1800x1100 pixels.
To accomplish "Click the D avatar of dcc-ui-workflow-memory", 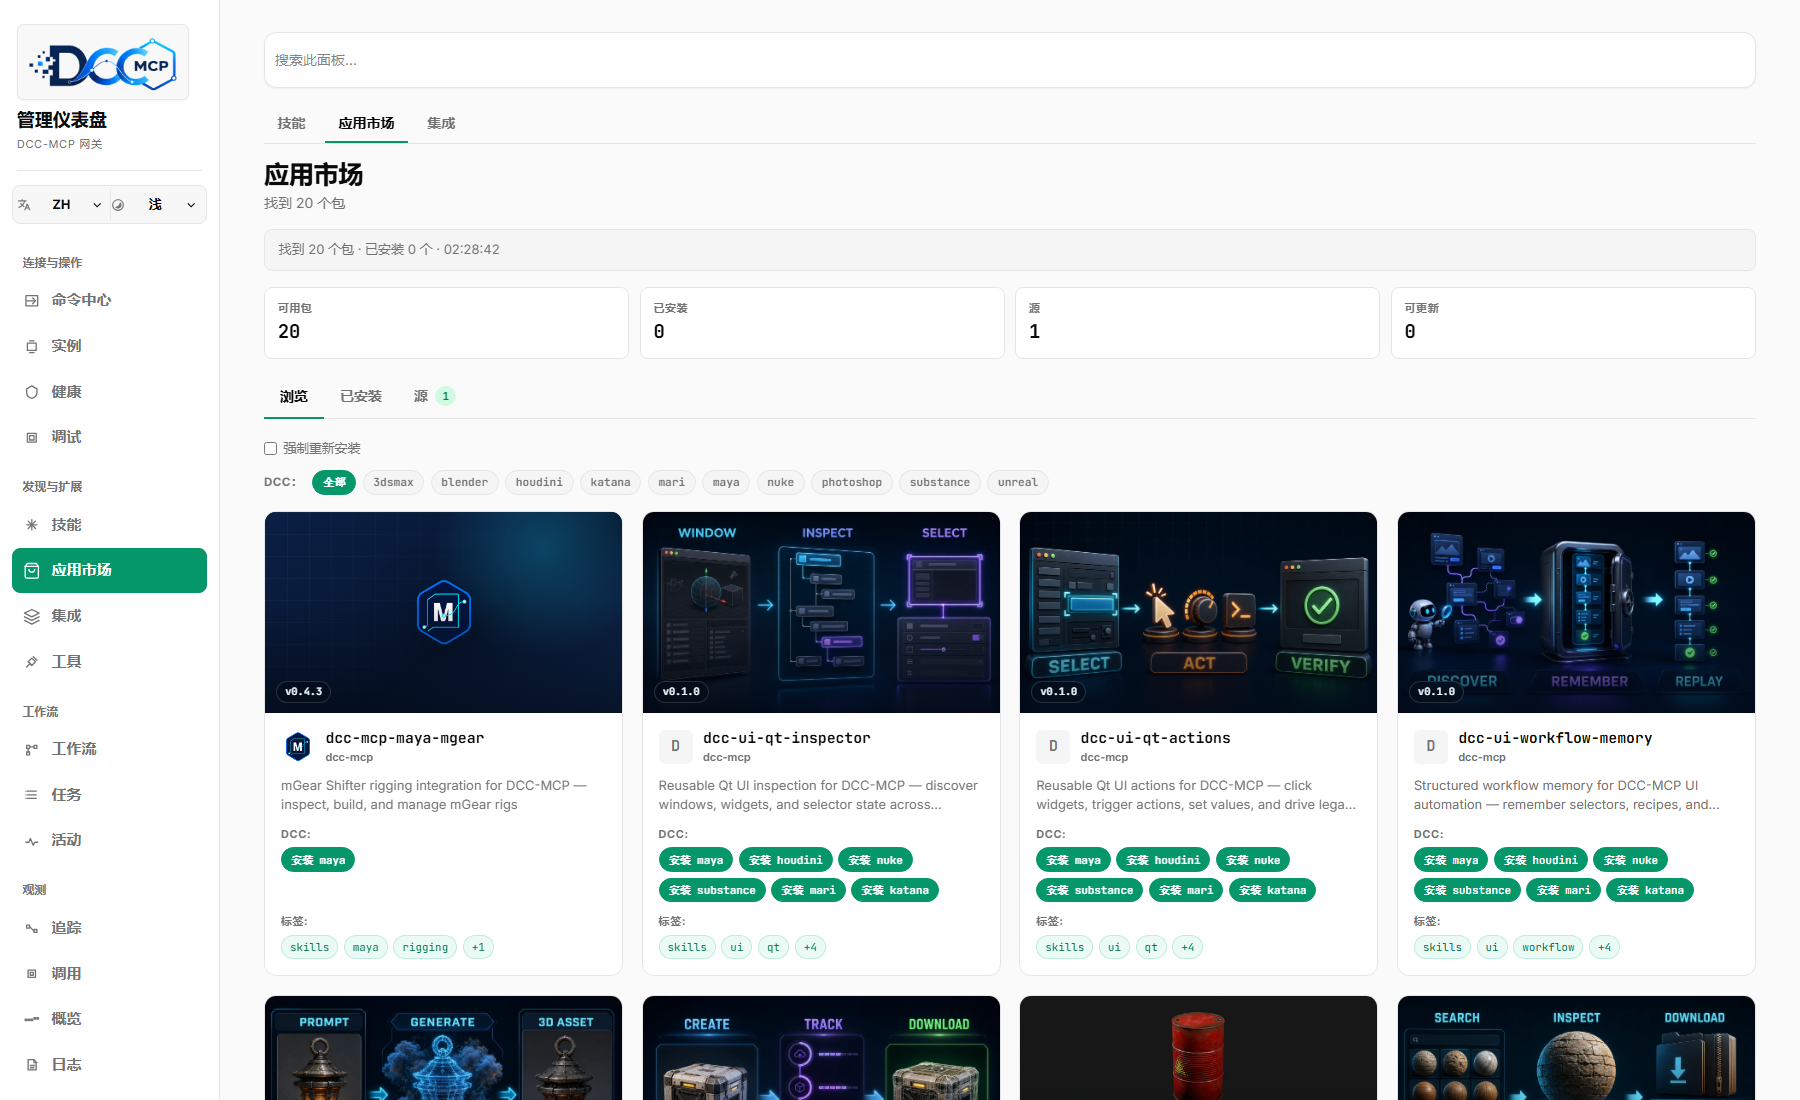I will pyautogui.click(x=1430, y=746).
